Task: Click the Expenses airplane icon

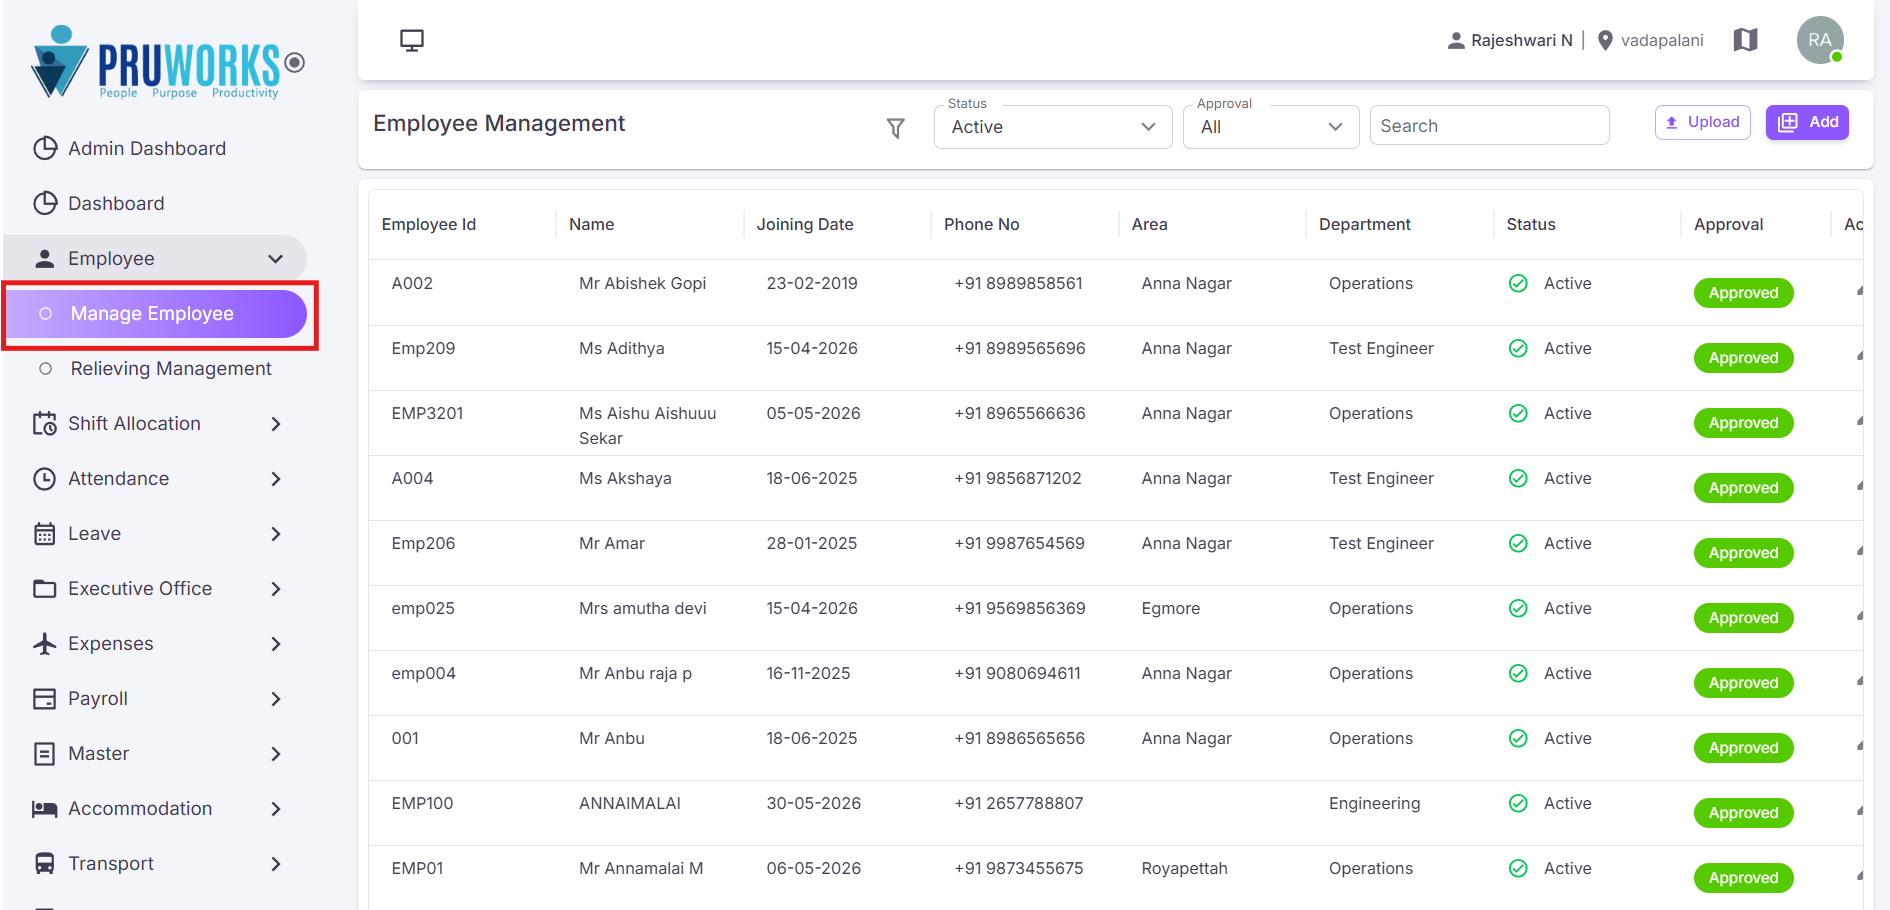Action: click(x=45, y=643)
